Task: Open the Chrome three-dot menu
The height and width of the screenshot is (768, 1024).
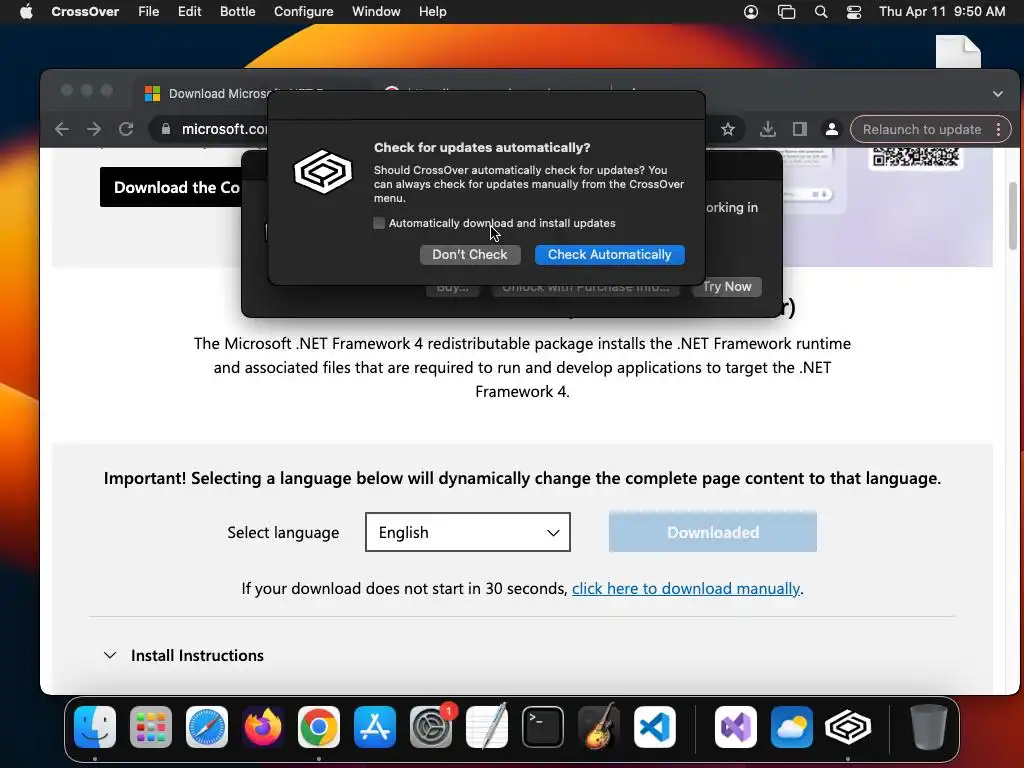Action: point(999,129)
